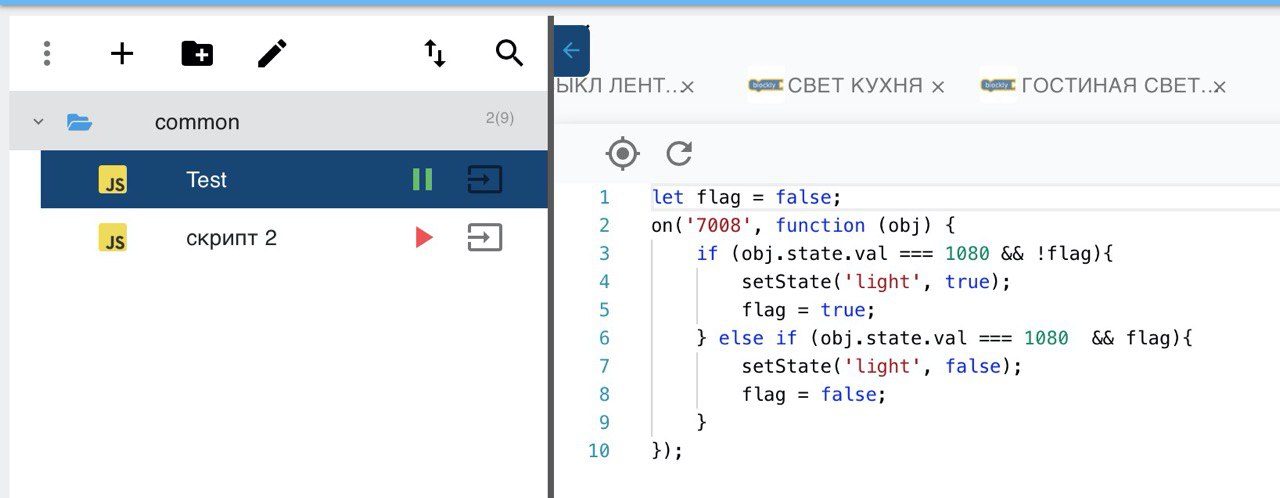Click JS icon of Test script
1280x498 pixels.
pyautogui.click(x=113, y=180)
